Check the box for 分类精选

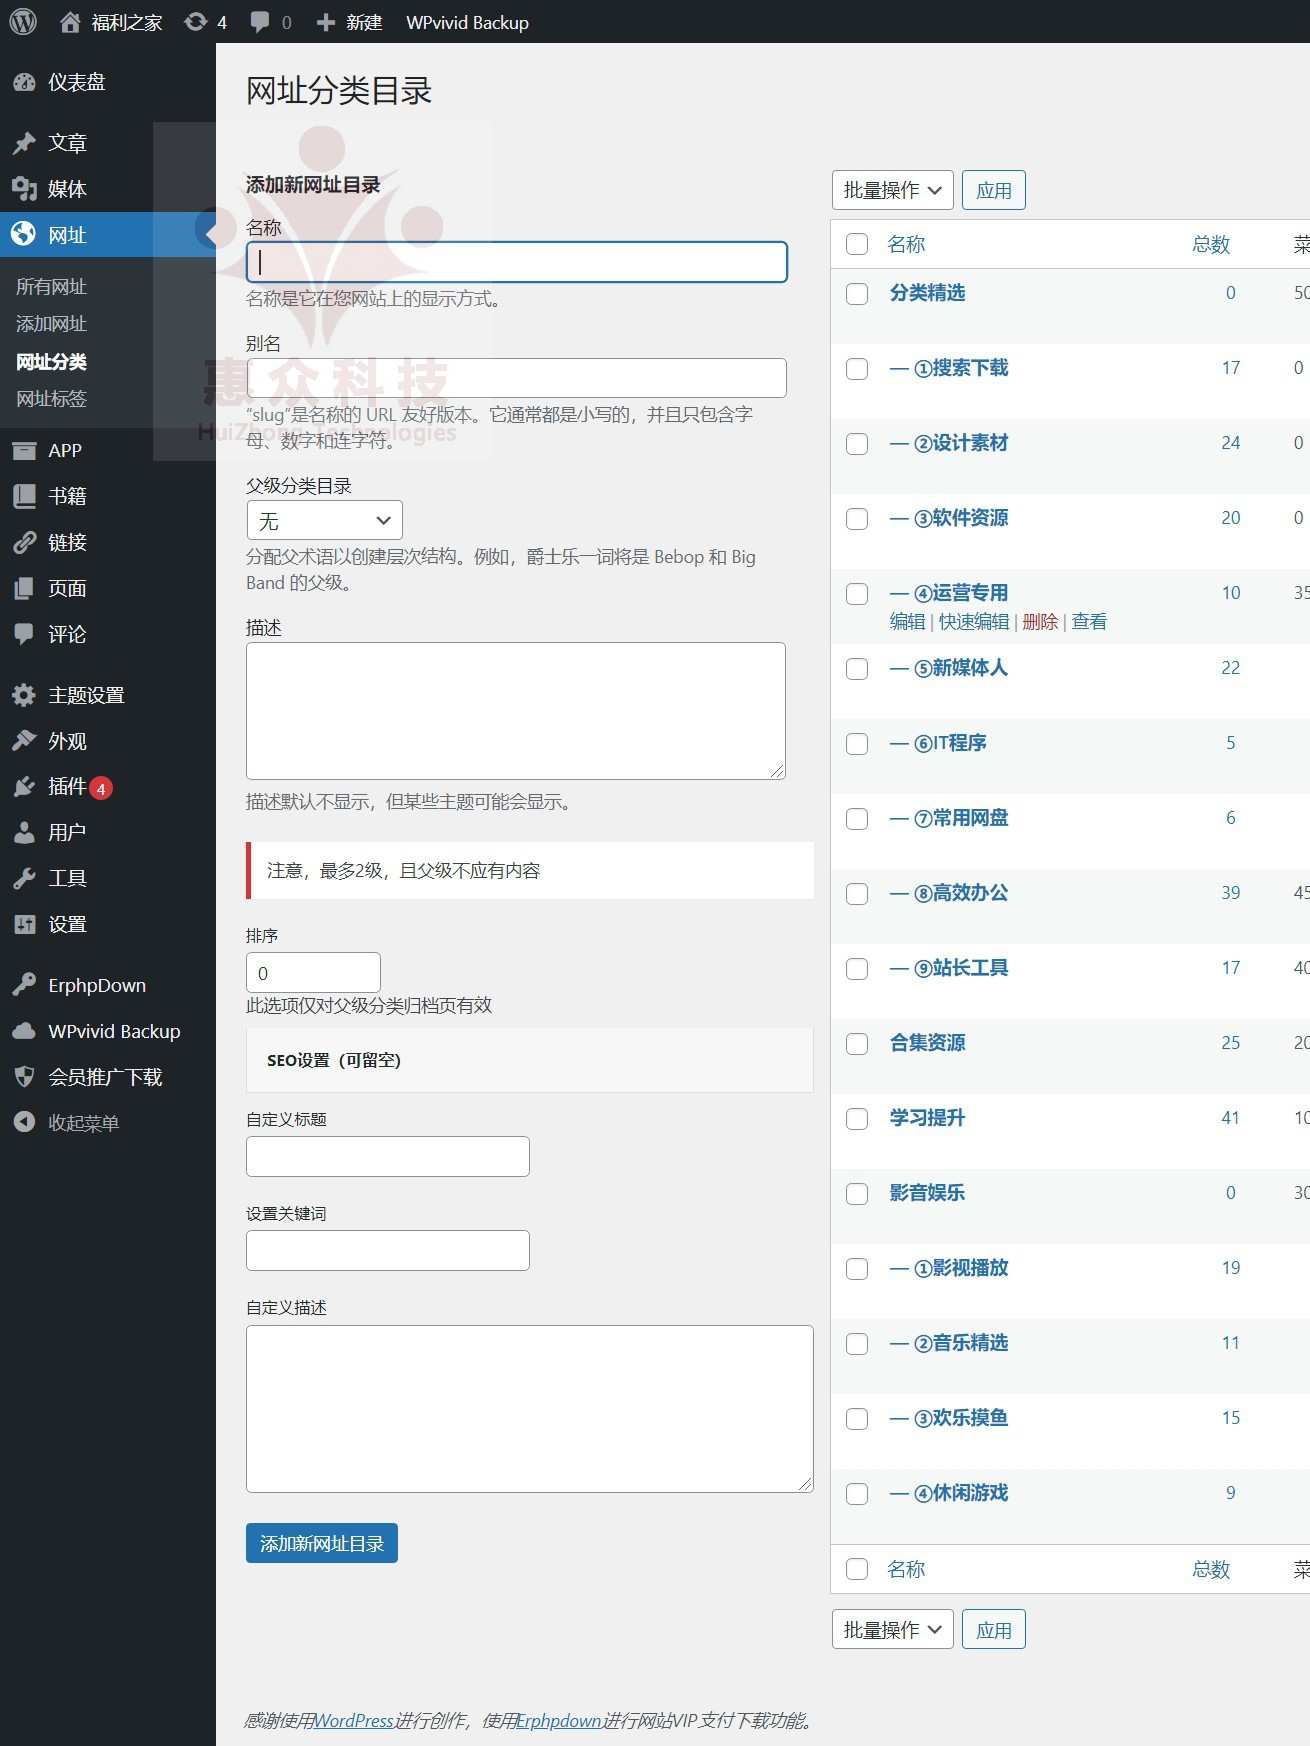tap(857, 294)
